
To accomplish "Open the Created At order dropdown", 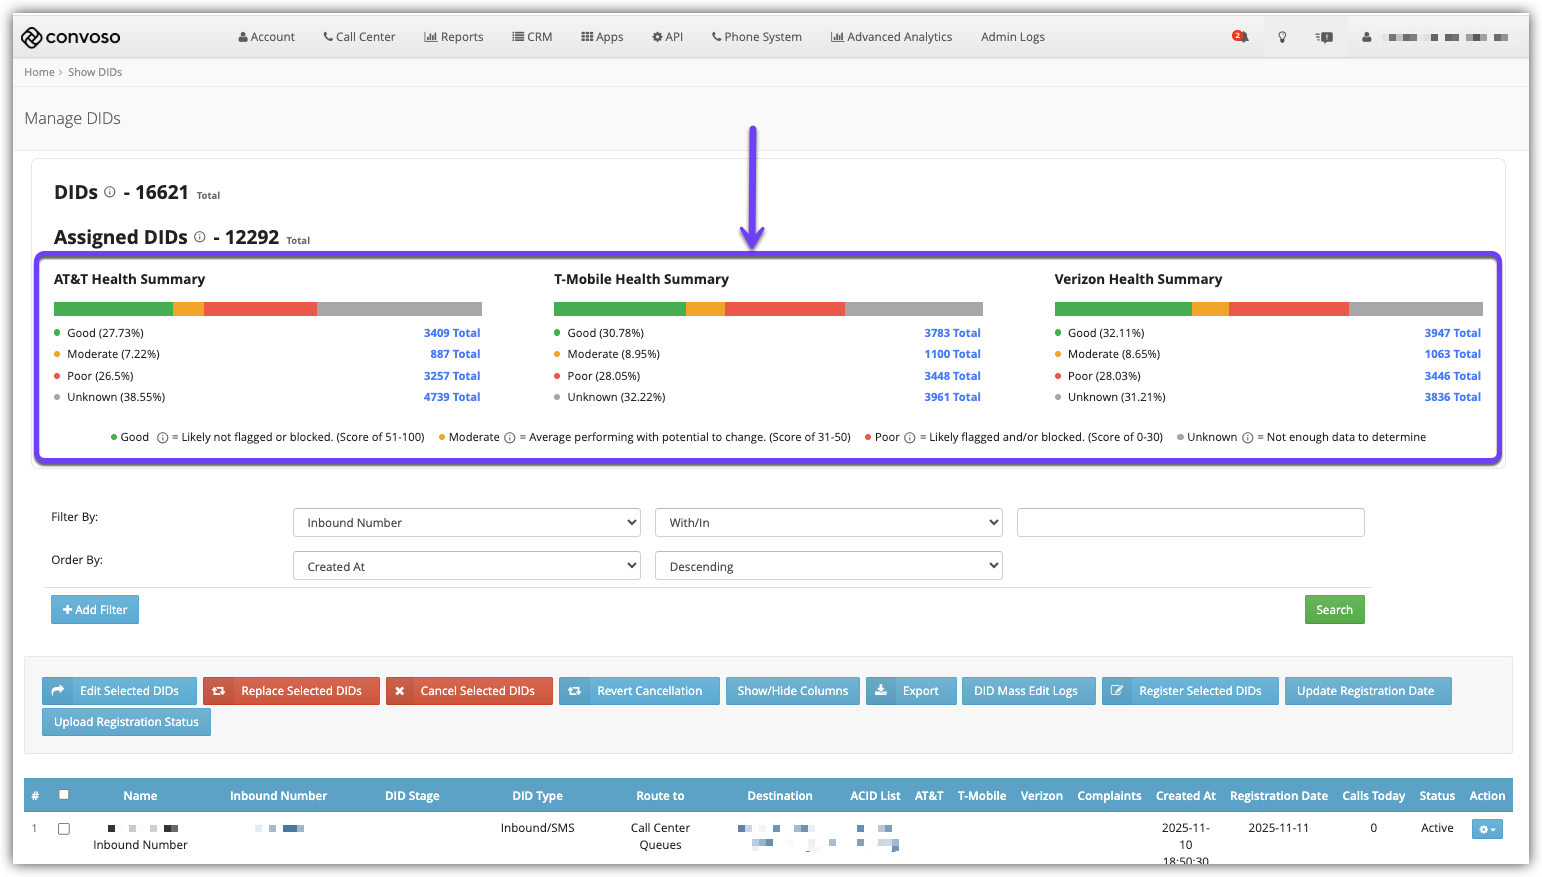I will (466, 566).
